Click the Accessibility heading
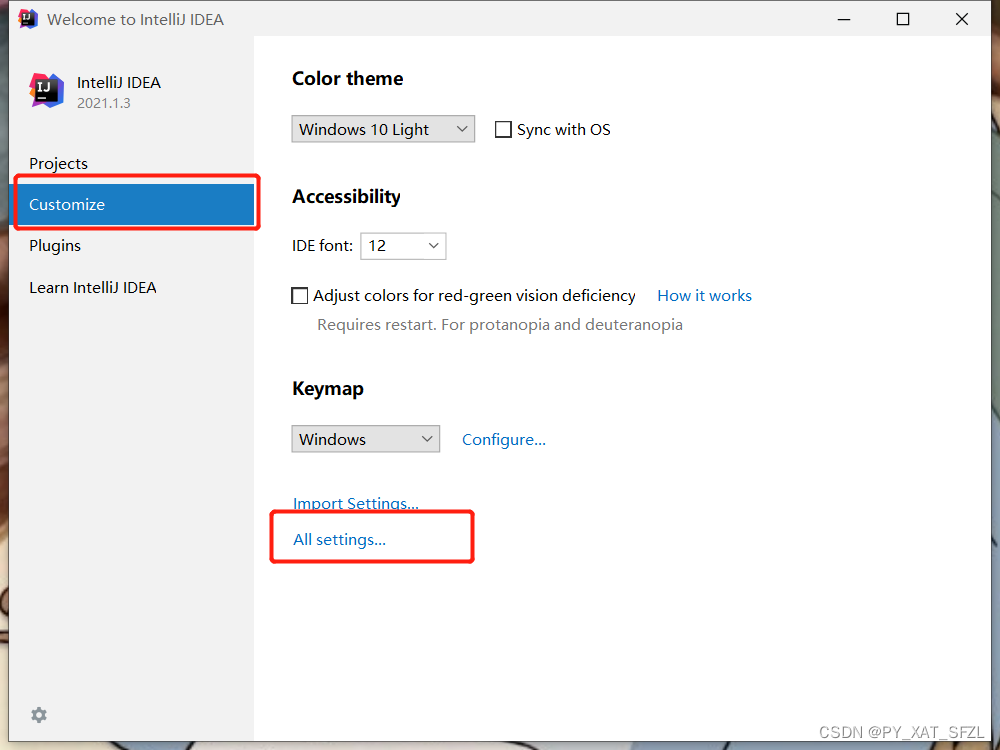1000x750 pixels. [x=346, y=196]
